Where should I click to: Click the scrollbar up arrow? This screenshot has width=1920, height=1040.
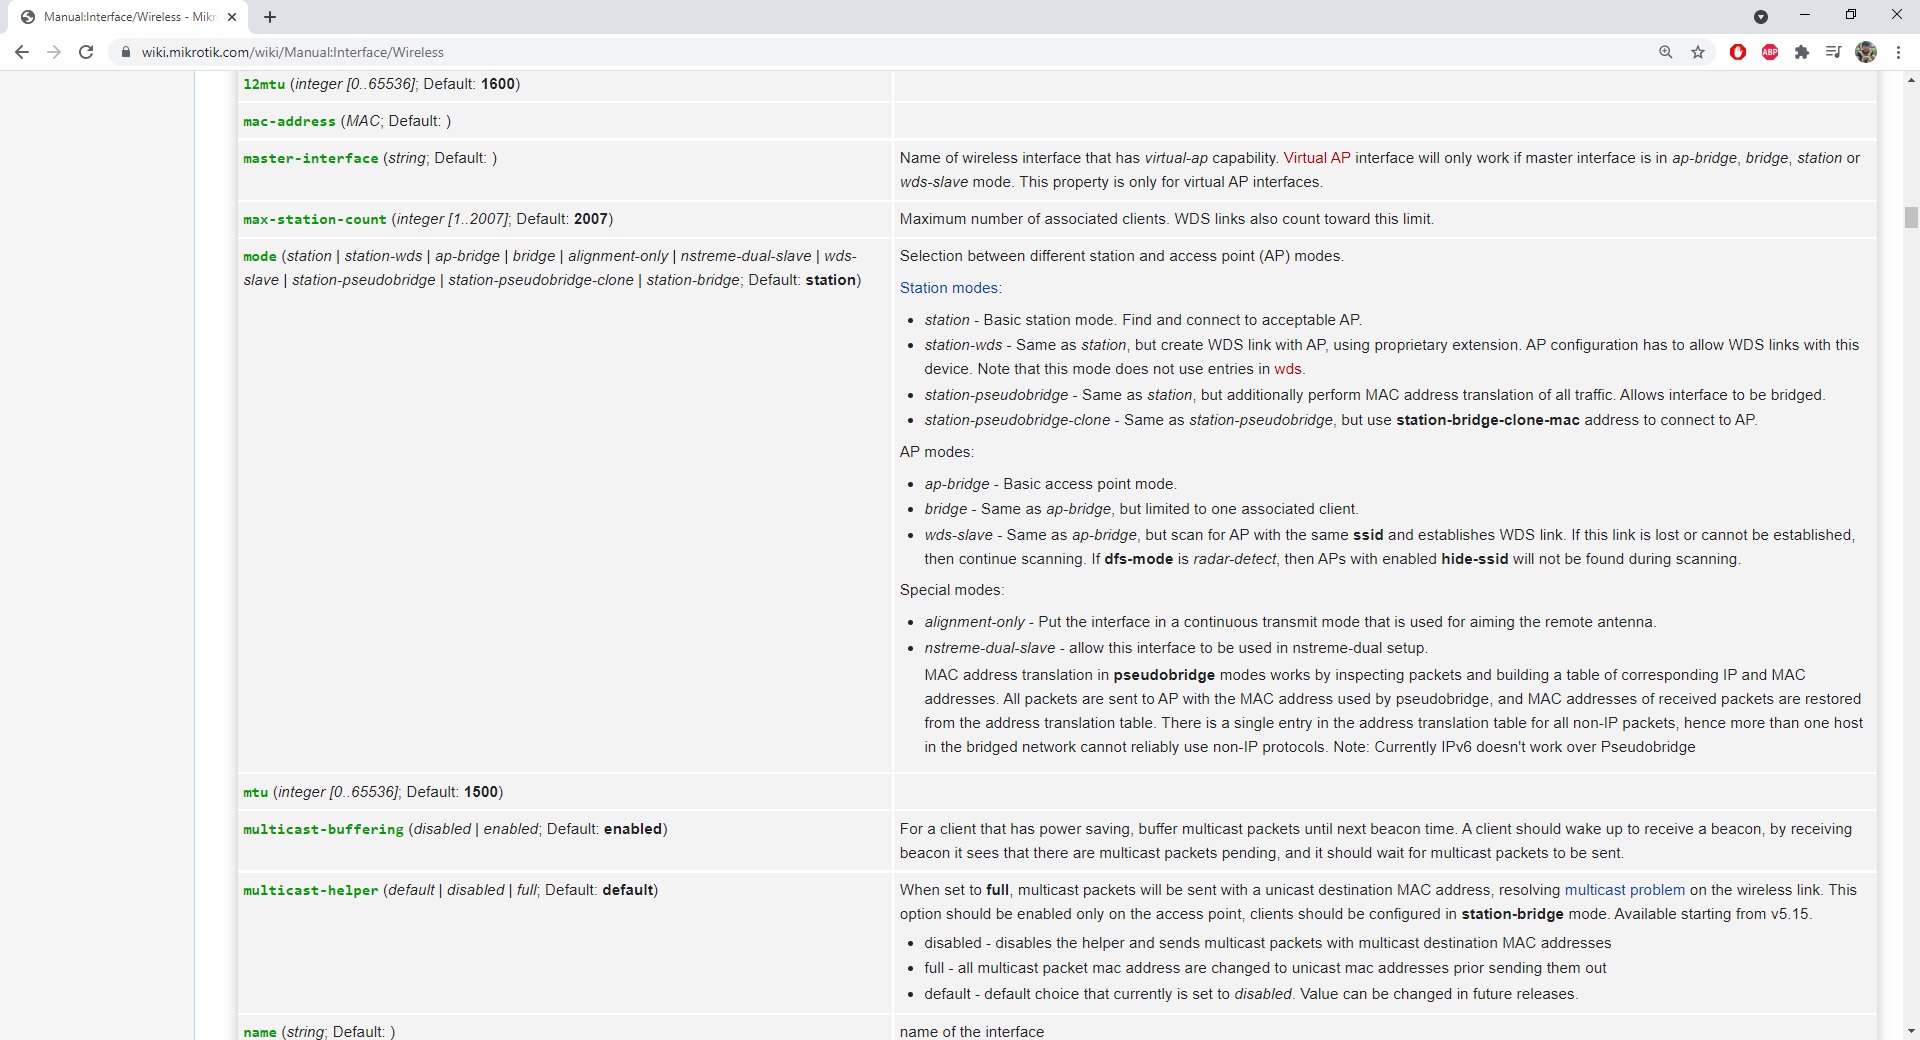click(1911, 79)
